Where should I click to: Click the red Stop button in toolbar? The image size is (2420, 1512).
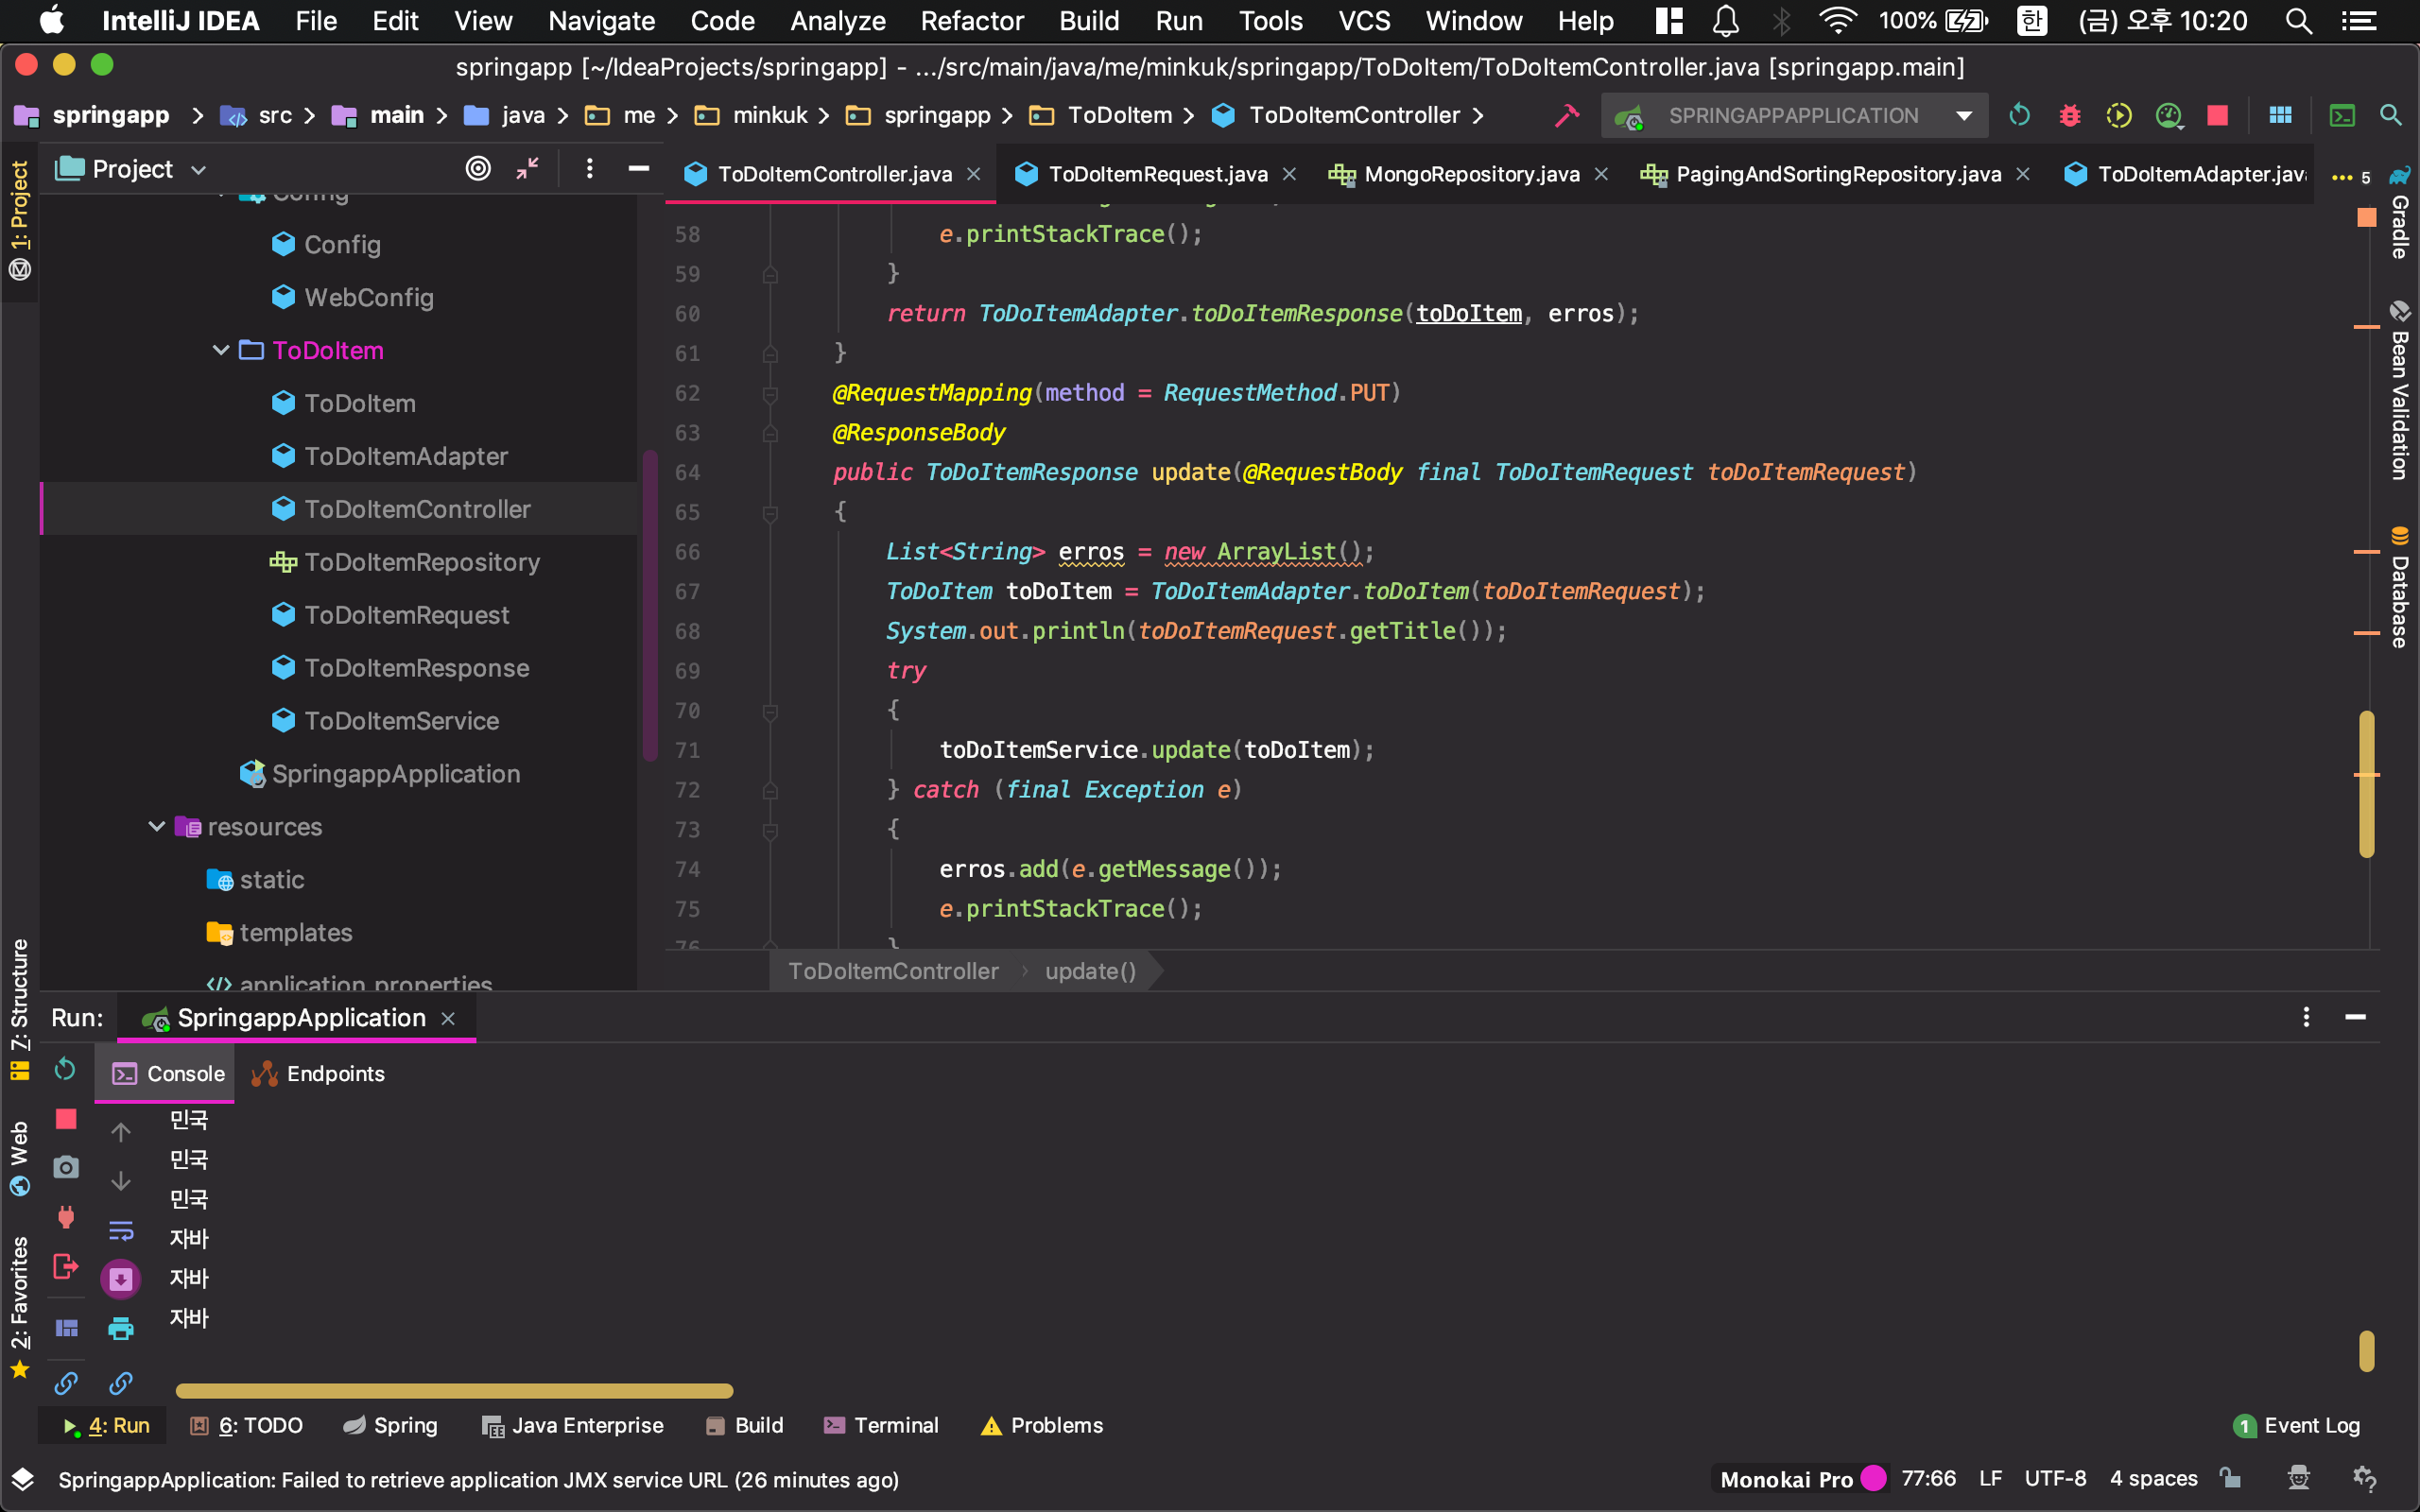(2217, 116)
